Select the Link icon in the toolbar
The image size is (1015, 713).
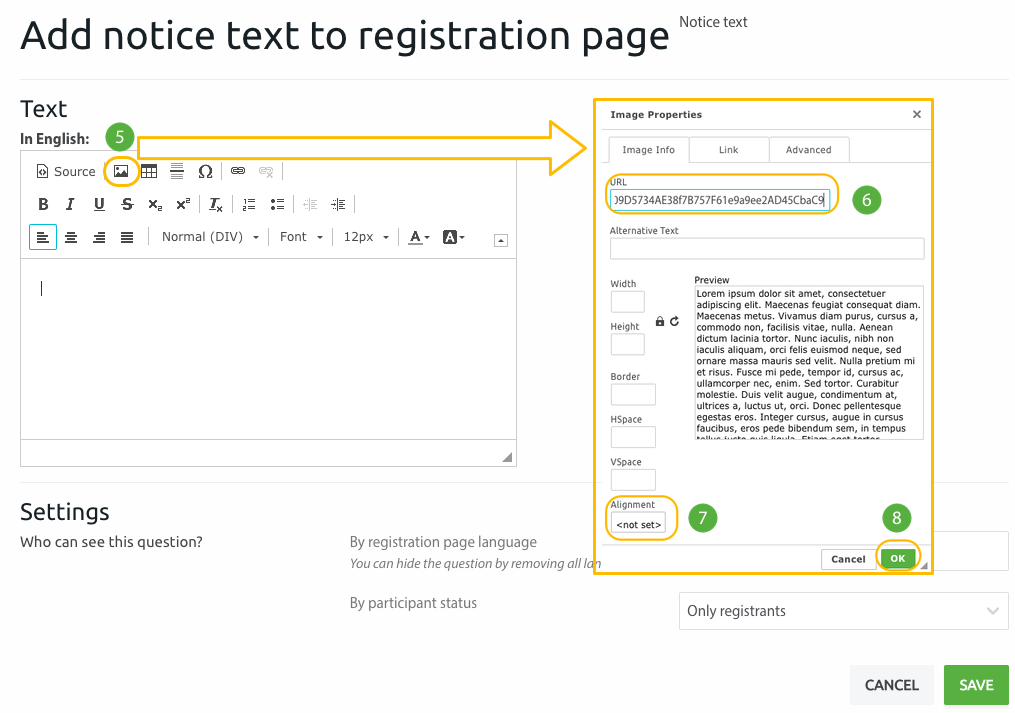click(x=238, y=171)
